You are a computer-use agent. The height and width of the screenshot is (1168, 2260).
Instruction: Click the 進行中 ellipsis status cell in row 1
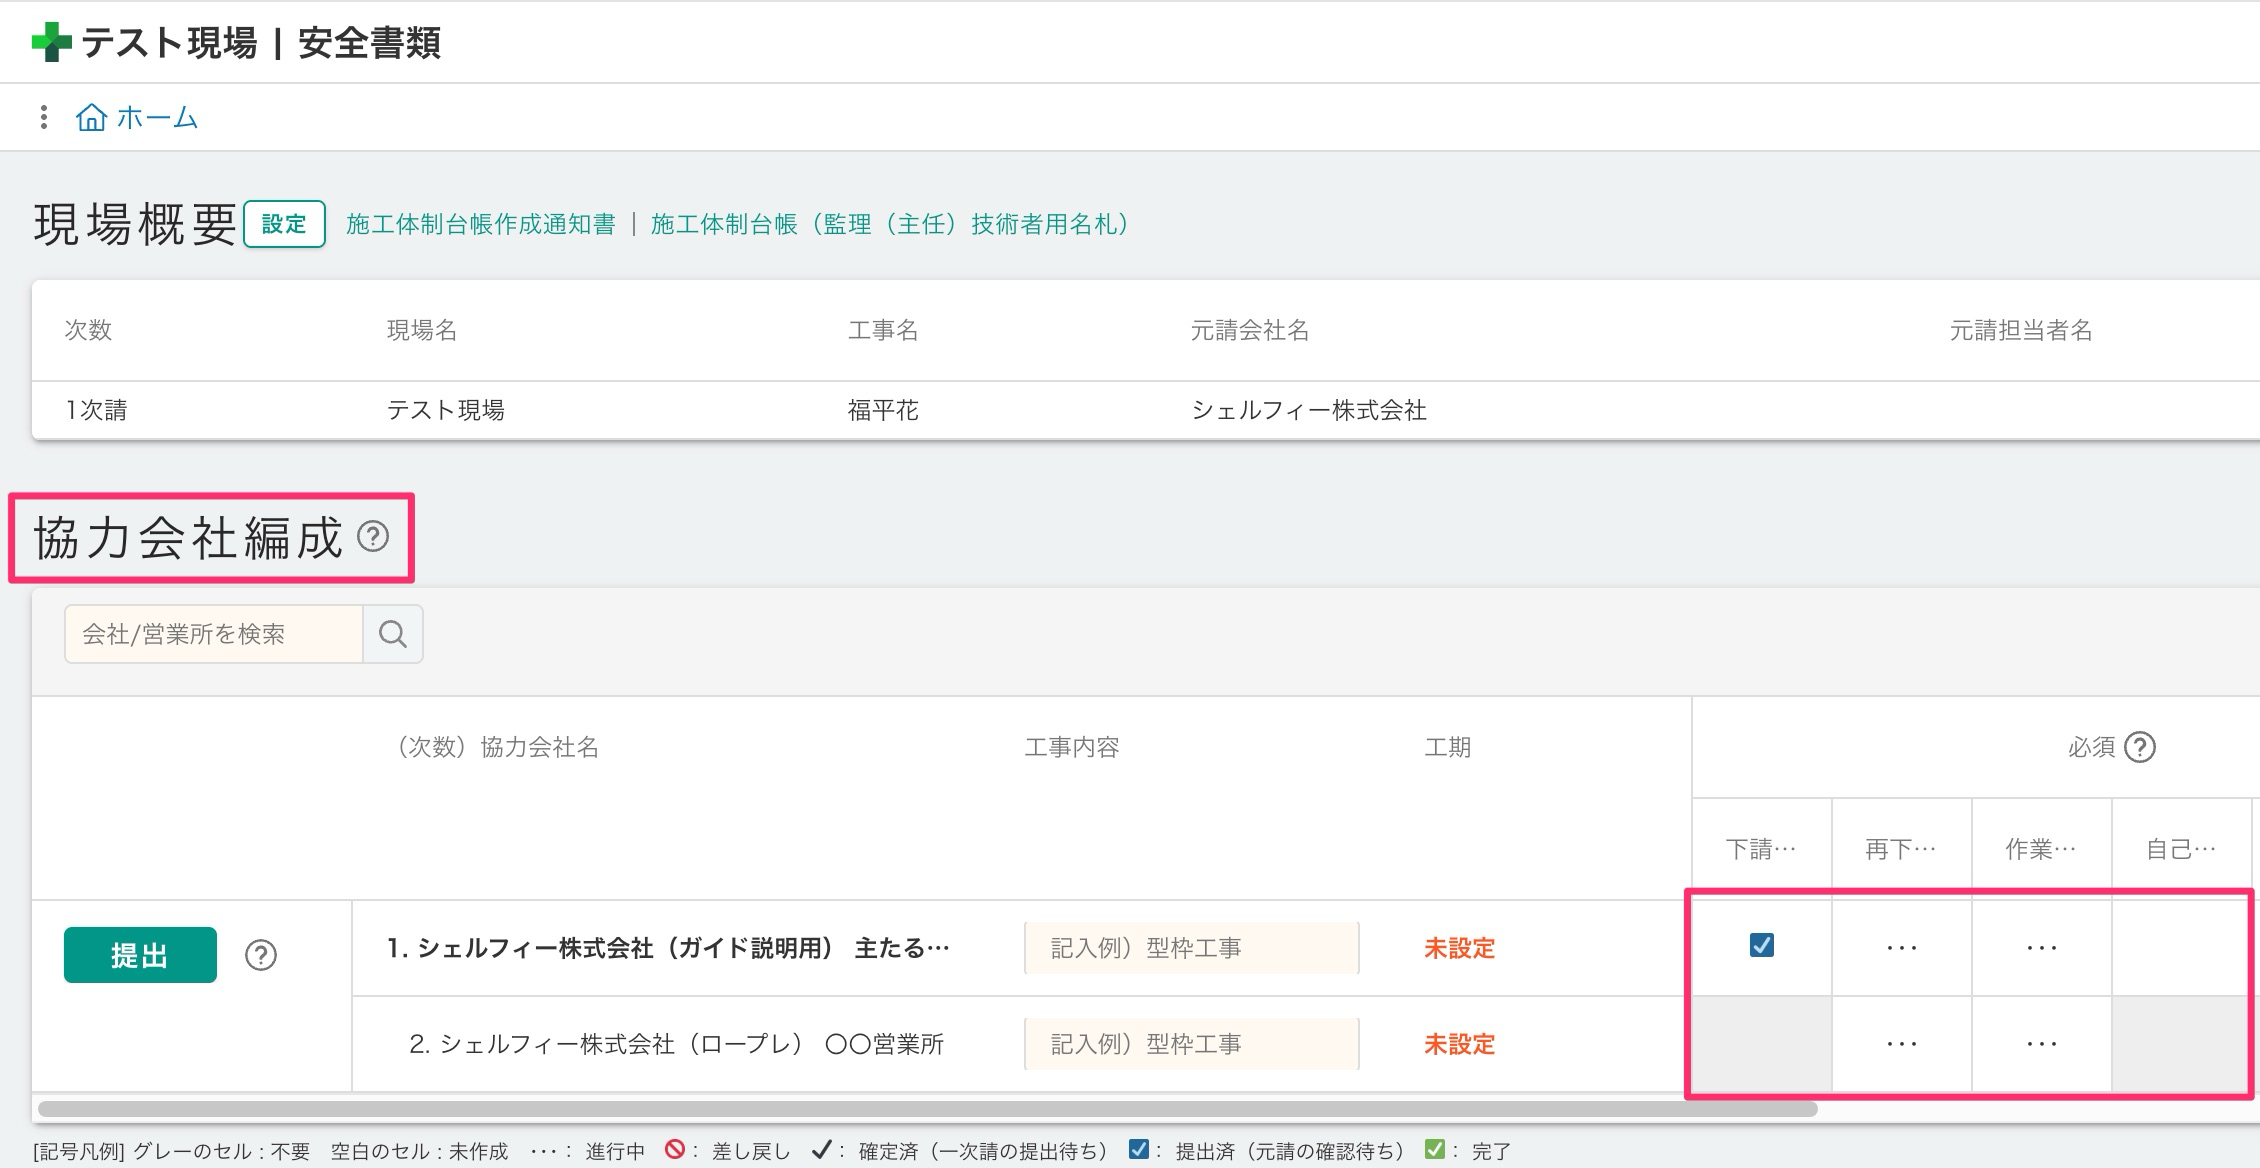(x=1901, y=947)
